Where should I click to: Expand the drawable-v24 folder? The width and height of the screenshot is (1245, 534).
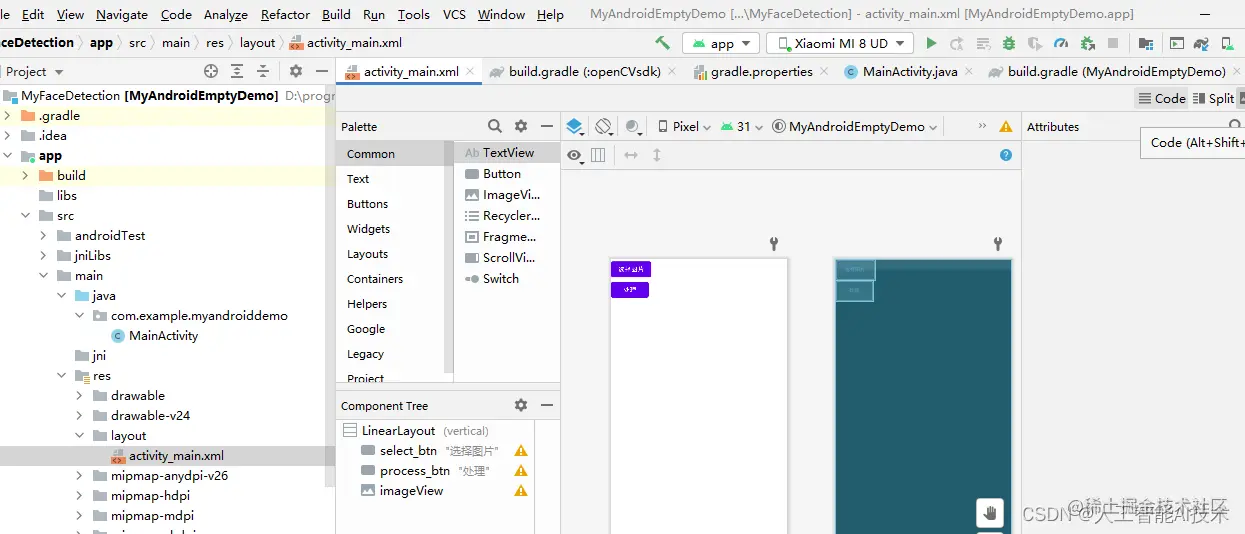point(79,415)
